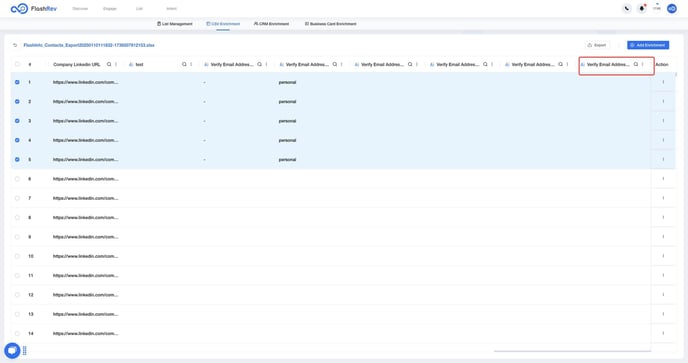The width and height of the screenshot is (688, 363).
Task: Open row 13 action menu
Action: point(663,314)
